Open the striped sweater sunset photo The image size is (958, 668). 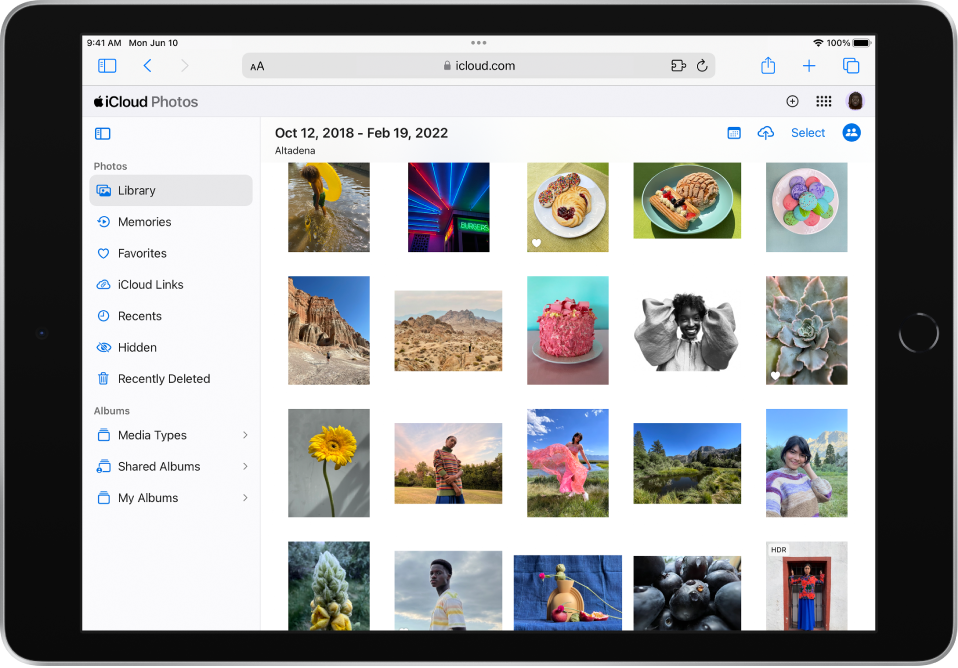click(x=448, y=463)
